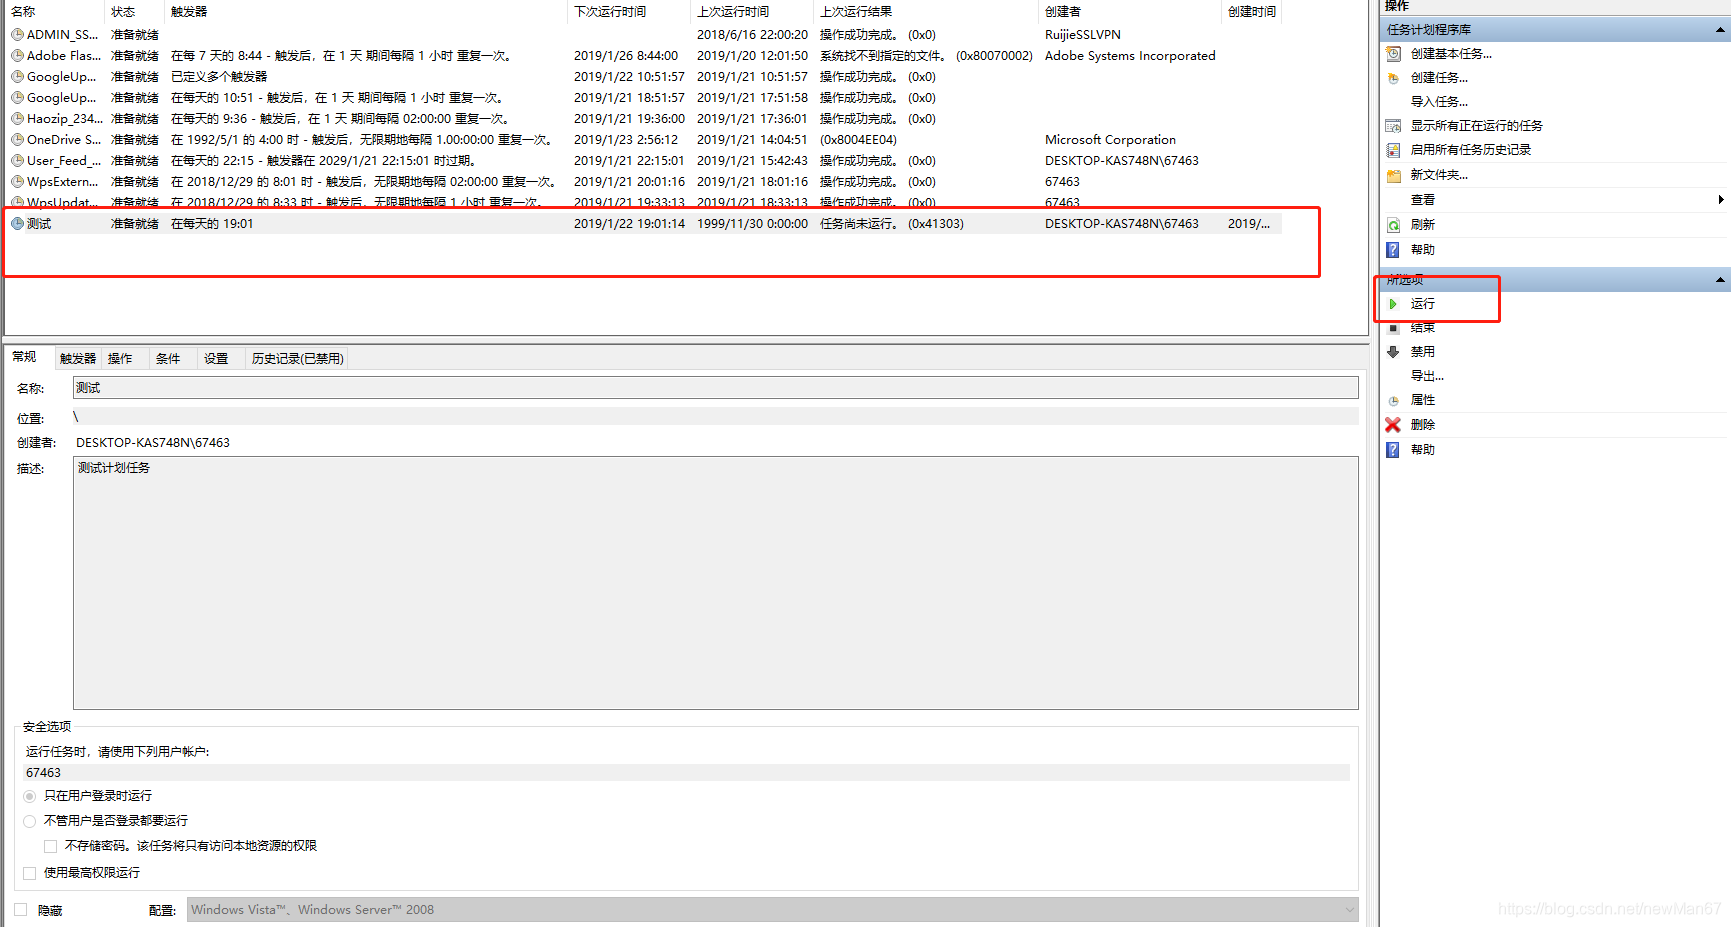Click the red X 删除 icon
Image resolution: width=1731 pixels, height=927 pixels.
1393,425
